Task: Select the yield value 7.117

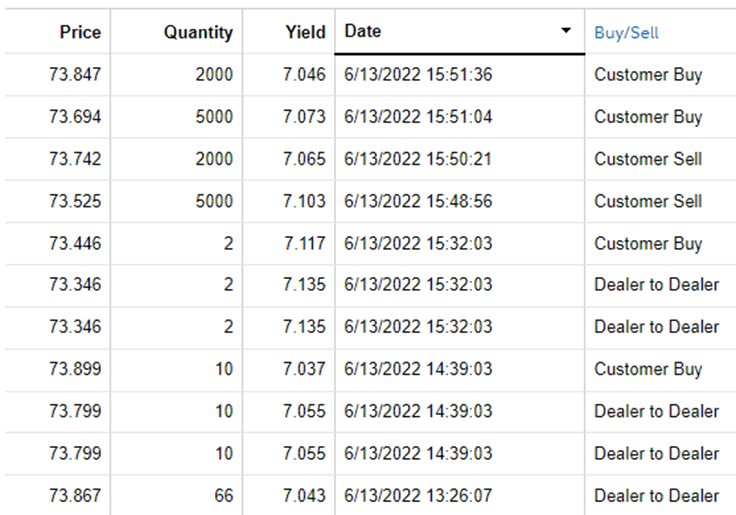Action: click(304, 244)
